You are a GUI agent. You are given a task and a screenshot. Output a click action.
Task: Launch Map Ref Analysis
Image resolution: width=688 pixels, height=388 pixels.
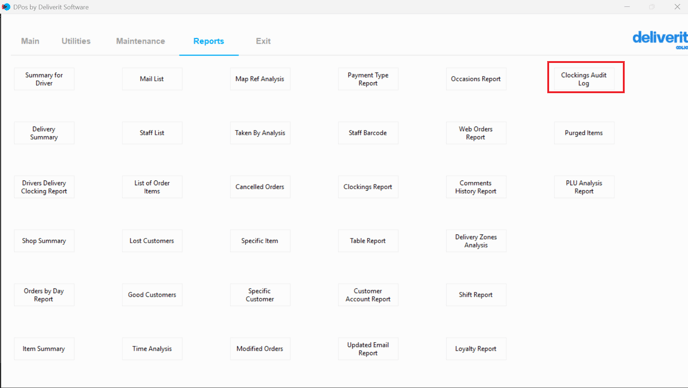(x=260, y=79)
